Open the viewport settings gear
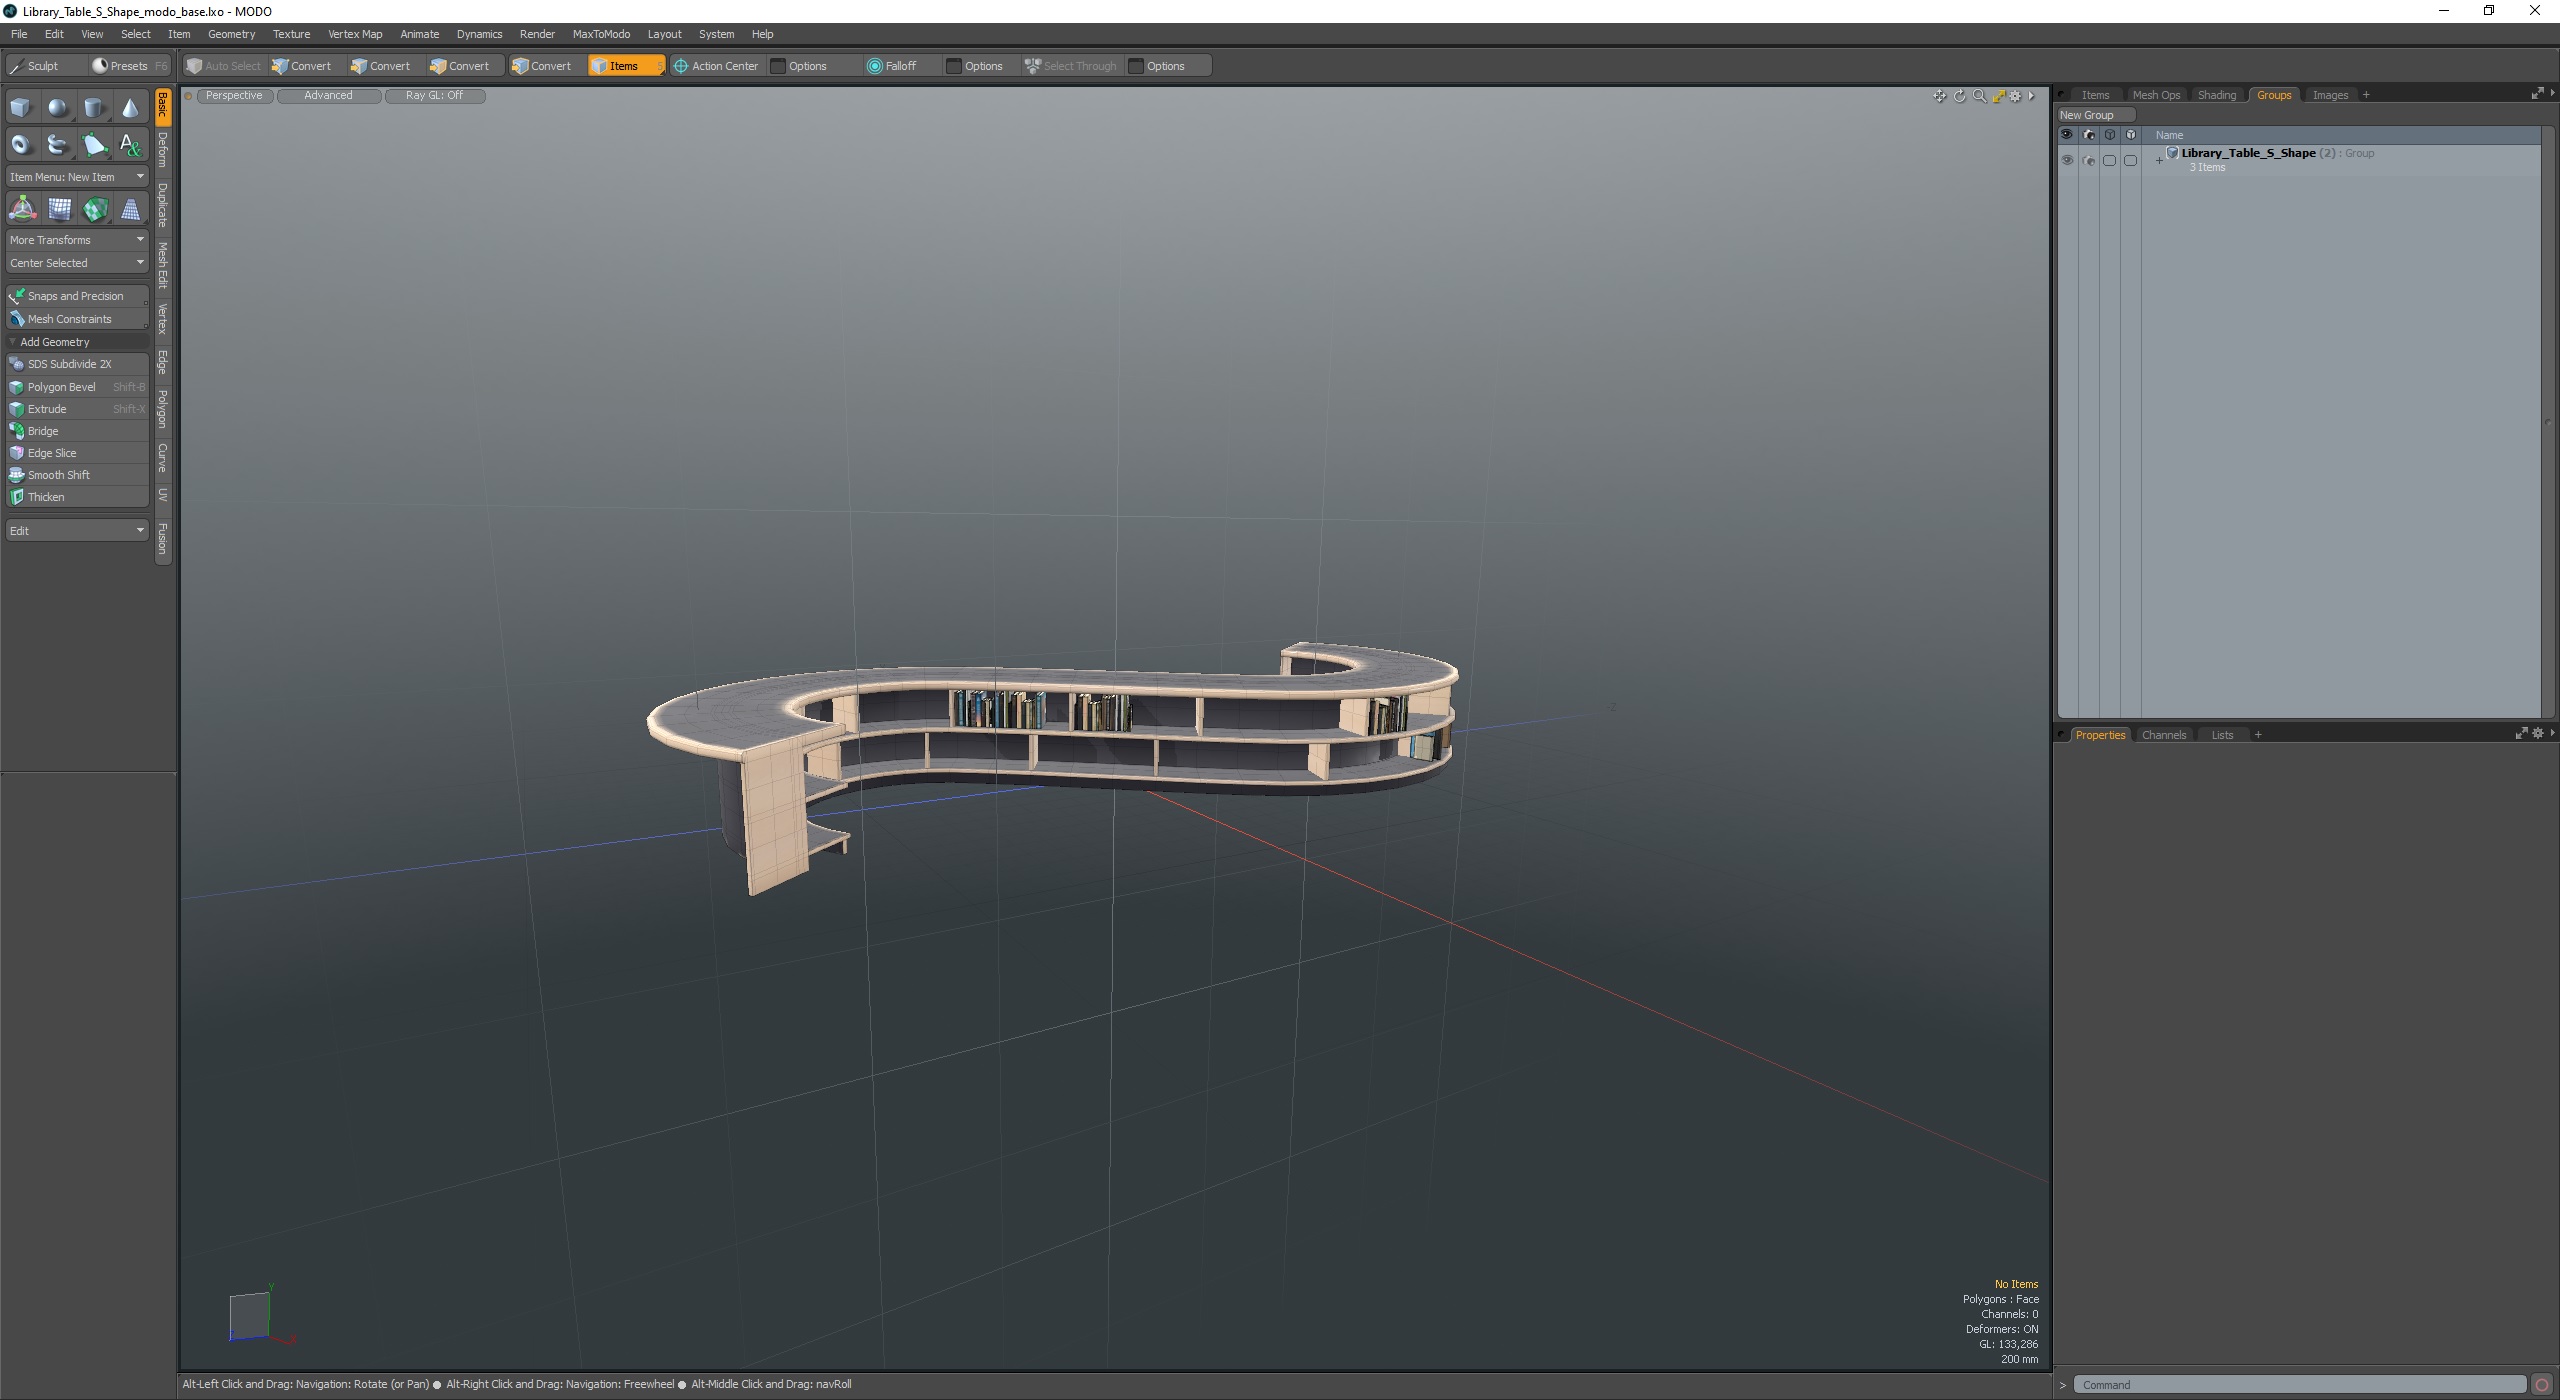Screen dimensions: 2560x1400 point(2015,96)
